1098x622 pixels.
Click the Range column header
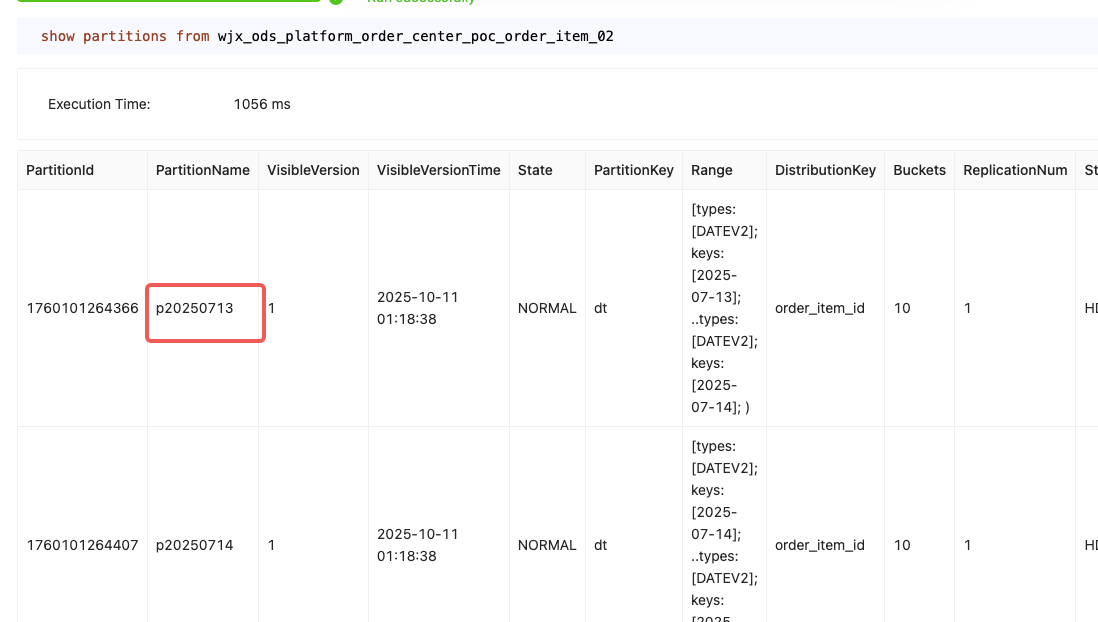(x=712, y=170)
